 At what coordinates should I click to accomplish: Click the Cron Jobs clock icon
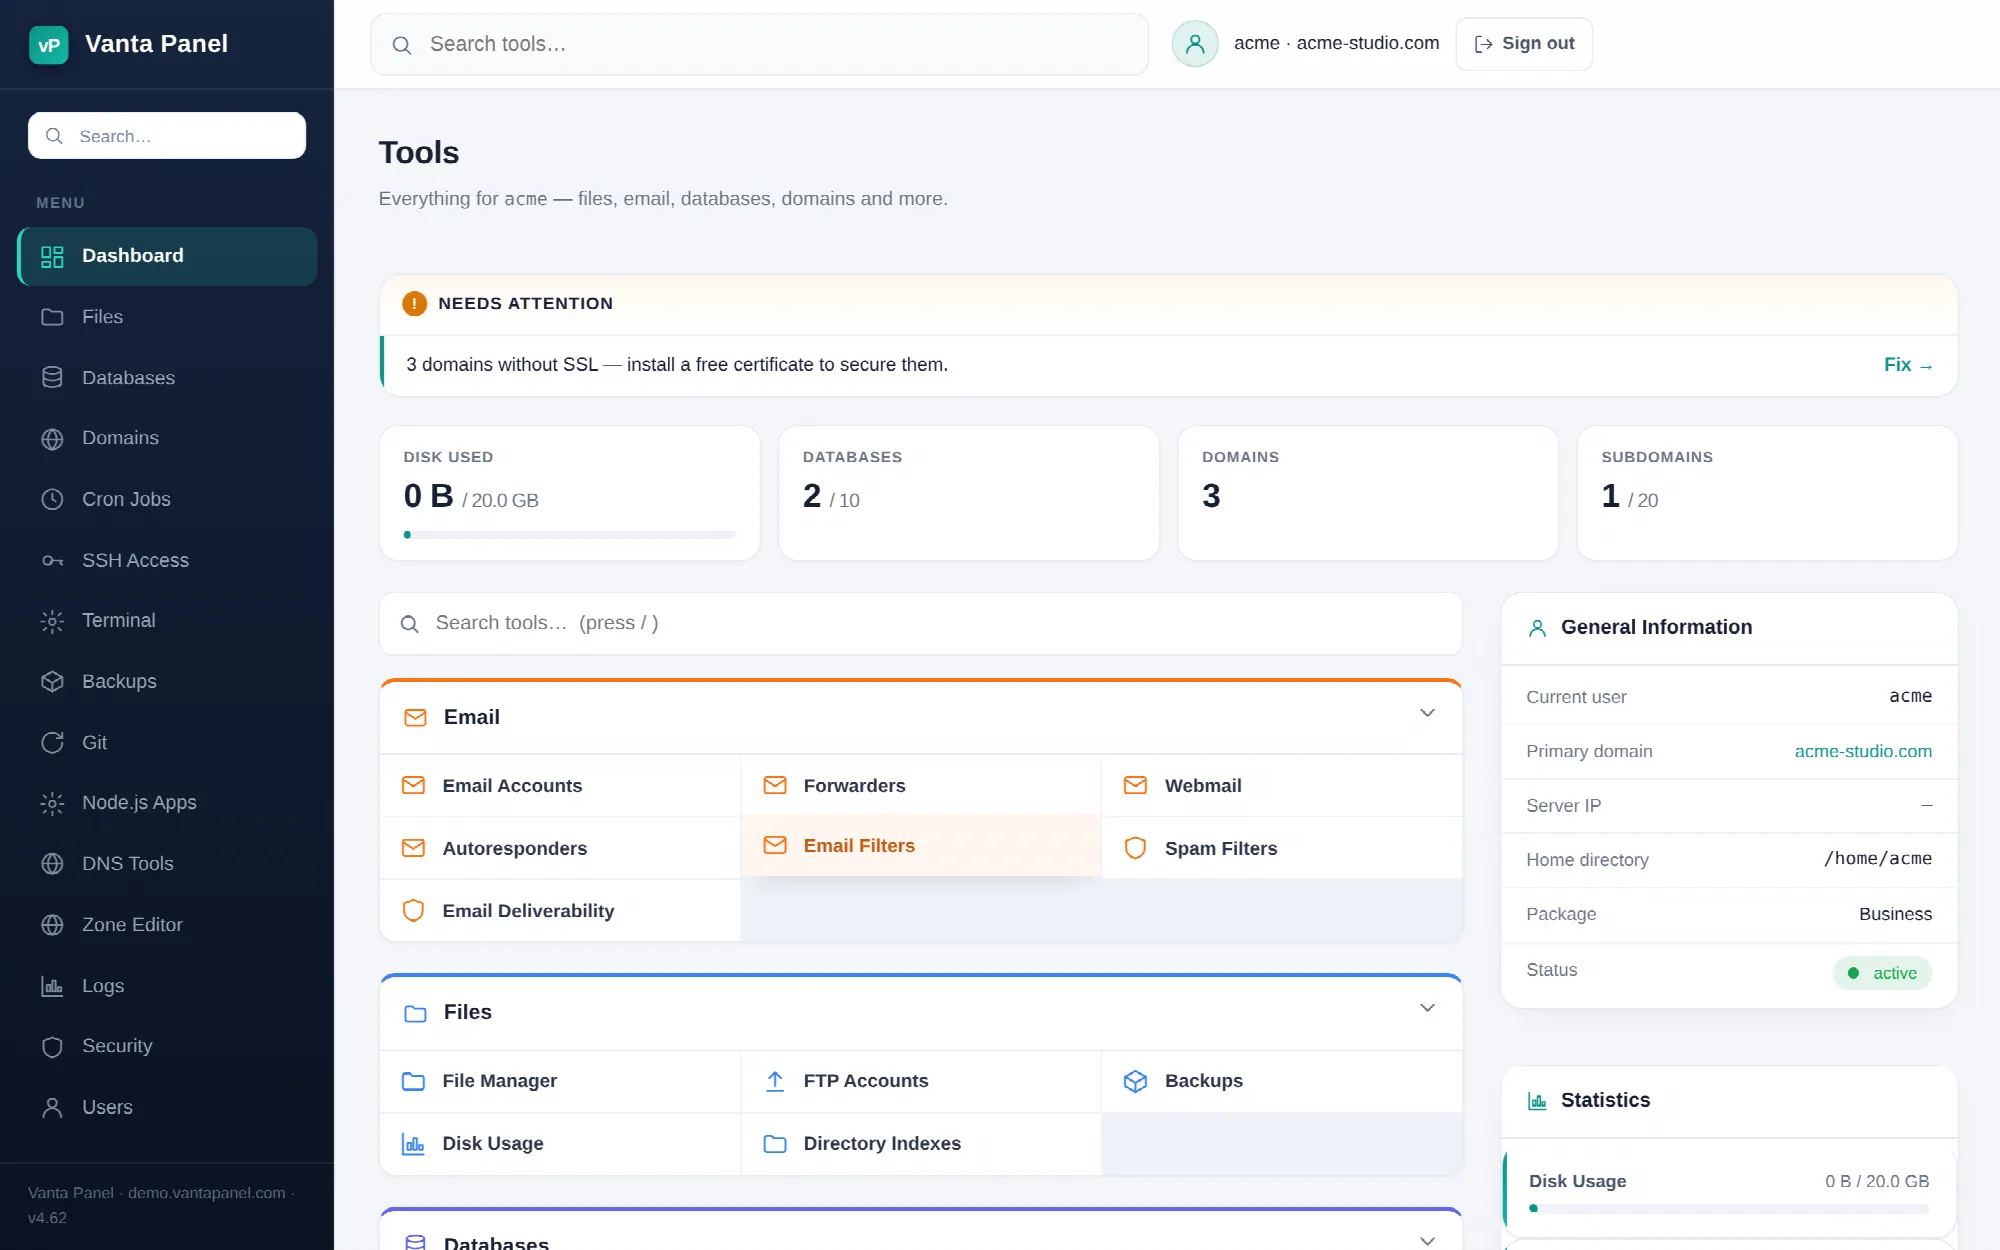pos(52,499)
